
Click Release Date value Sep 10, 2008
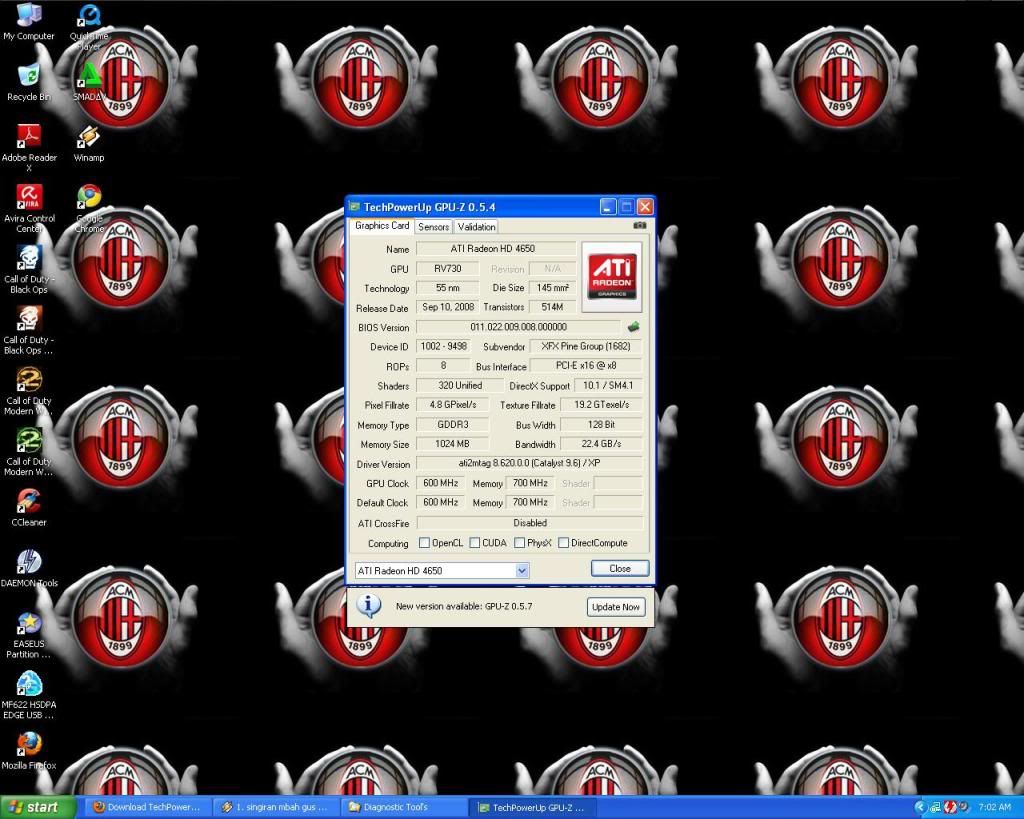tap(447, 307)
